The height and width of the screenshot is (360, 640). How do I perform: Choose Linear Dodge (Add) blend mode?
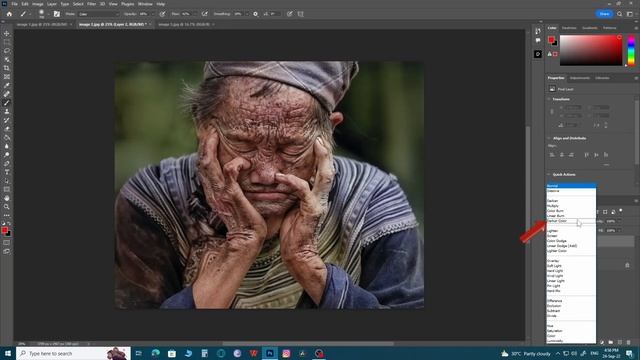(571, 246)
